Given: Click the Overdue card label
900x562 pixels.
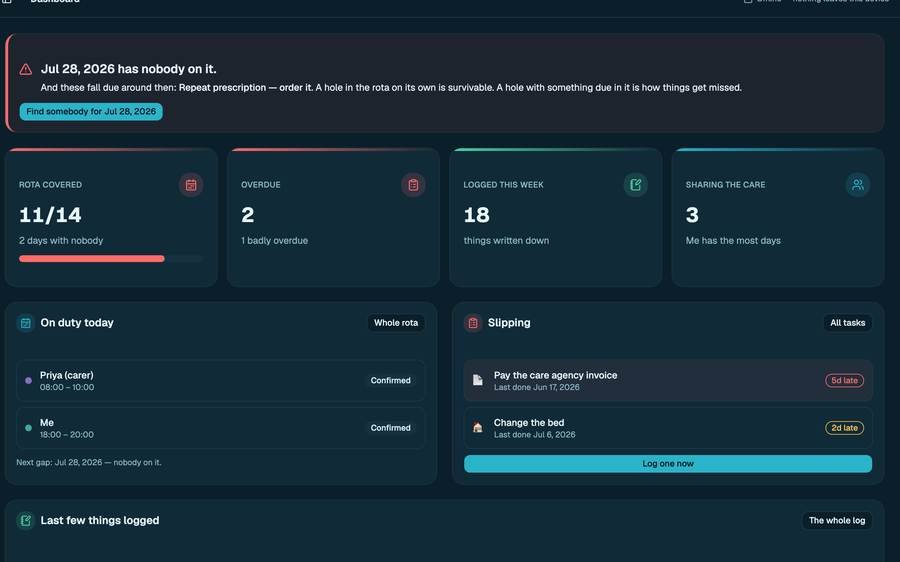Looking at the screenshot, I should click(261, 185).
